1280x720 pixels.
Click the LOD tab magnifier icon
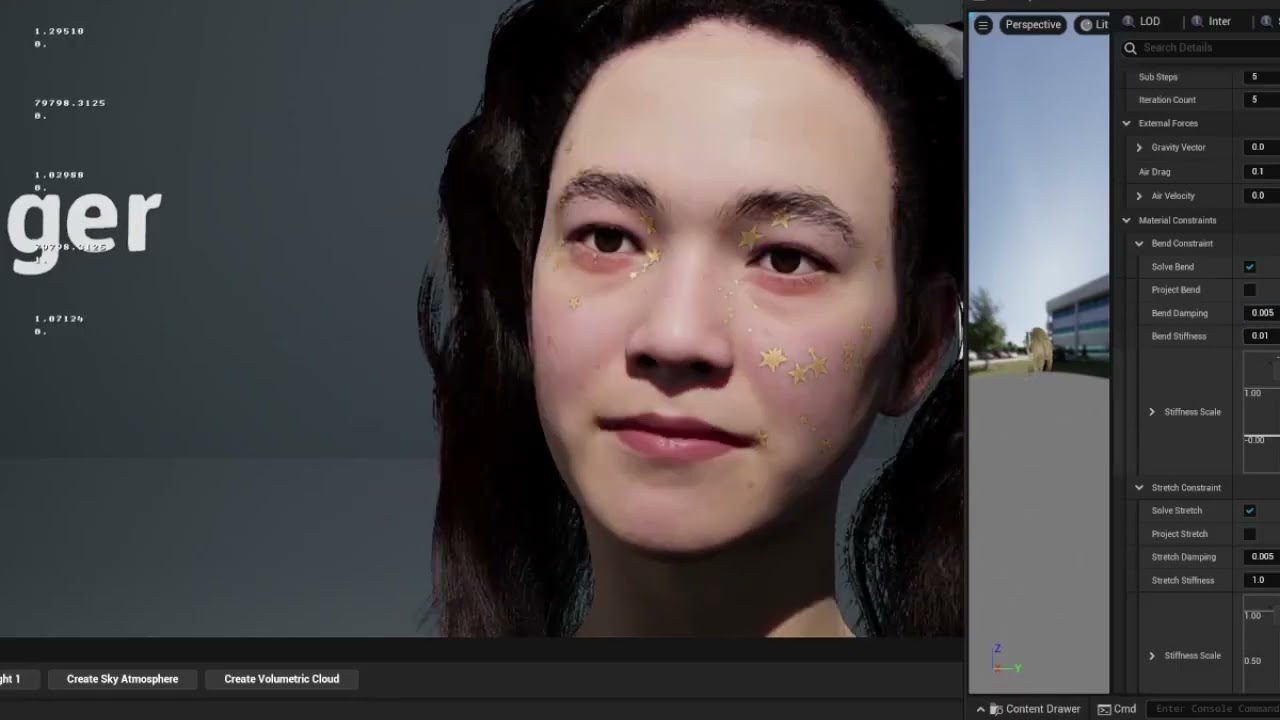(1129, 21)
